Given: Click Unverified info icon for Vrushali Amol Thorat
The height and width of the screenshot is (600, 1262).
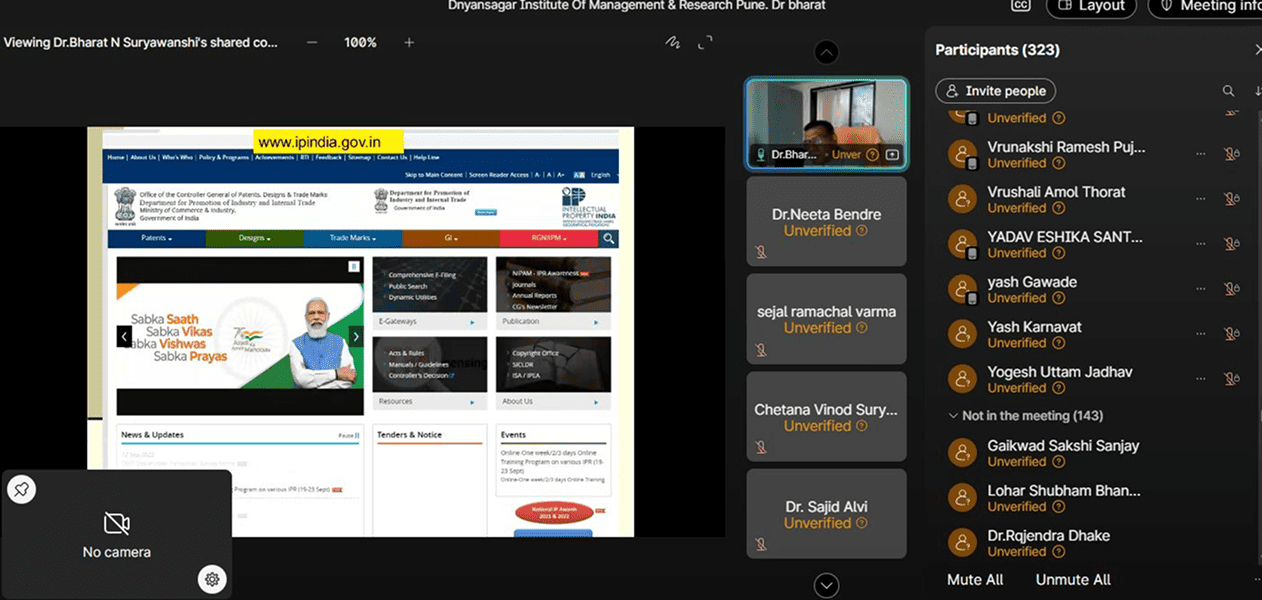Looking at the screenshot, I should [x=1059, y=208].
